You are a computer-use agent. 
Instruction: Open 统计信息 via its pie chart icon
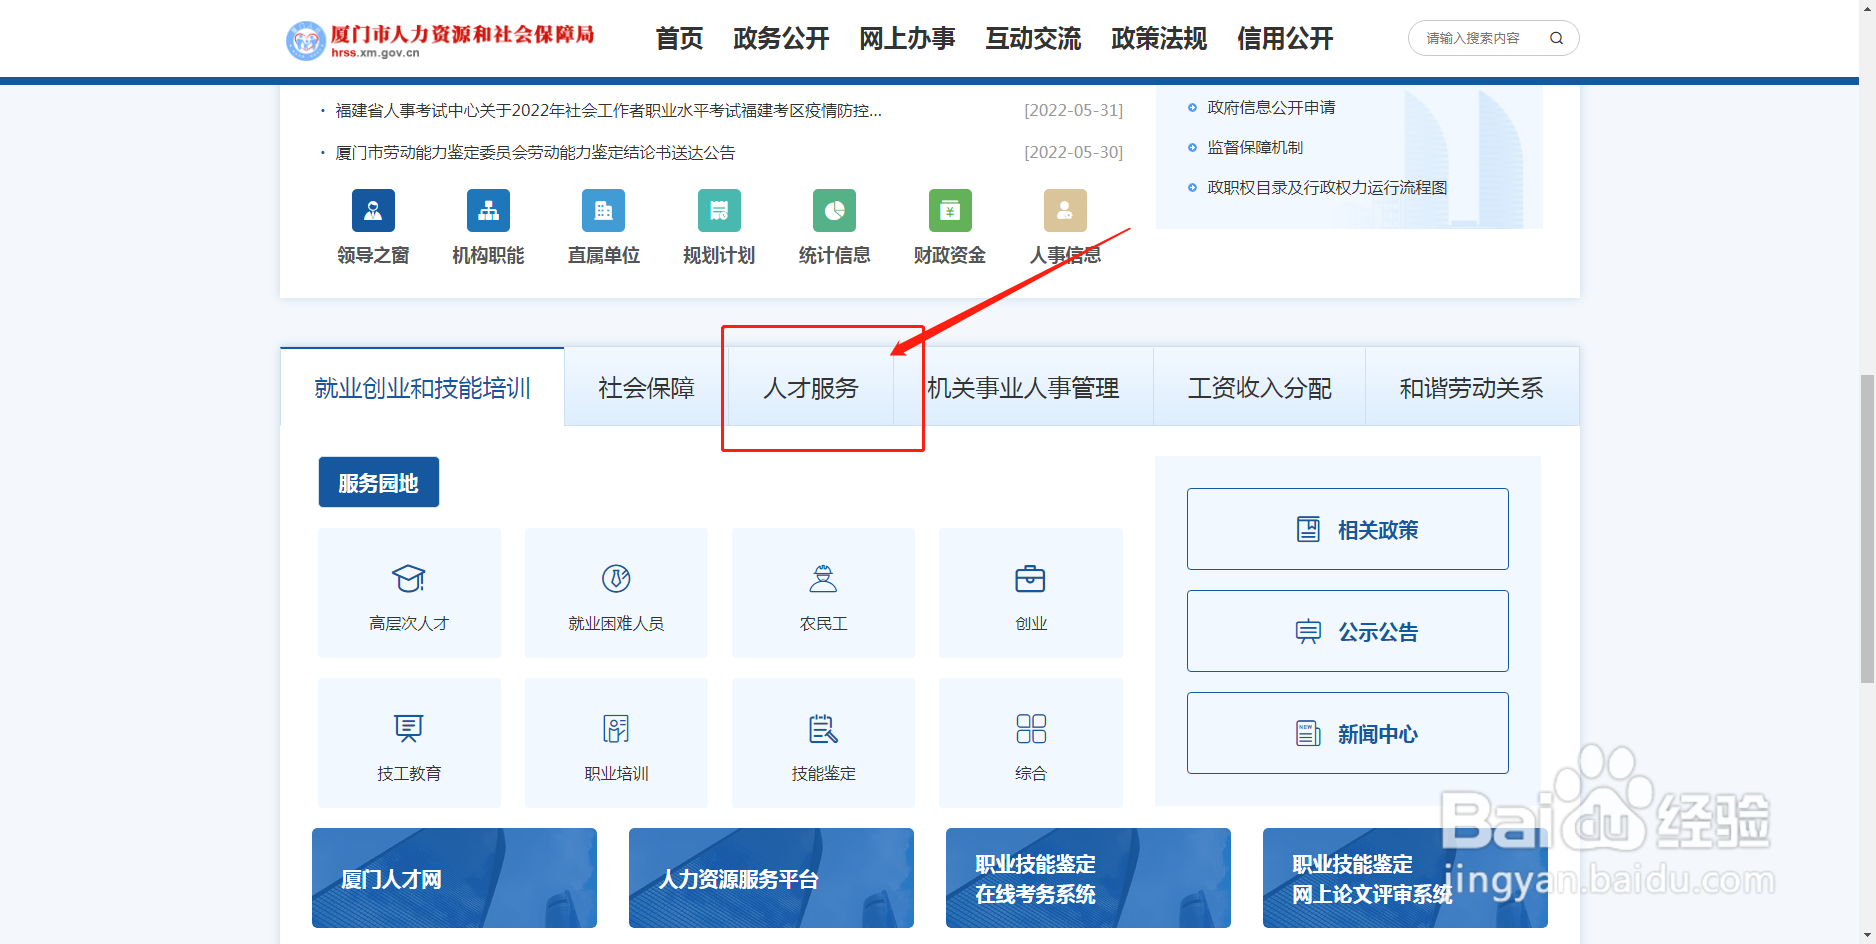coord(834,211)
